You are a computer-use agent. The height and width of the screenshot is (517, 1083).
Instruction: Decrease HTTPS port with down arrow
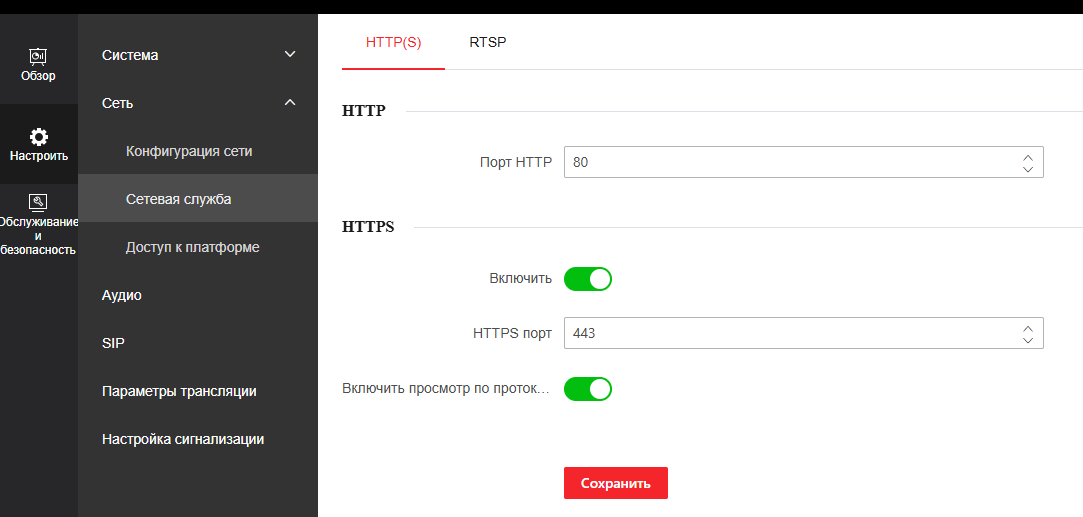tap(1027, 340)
